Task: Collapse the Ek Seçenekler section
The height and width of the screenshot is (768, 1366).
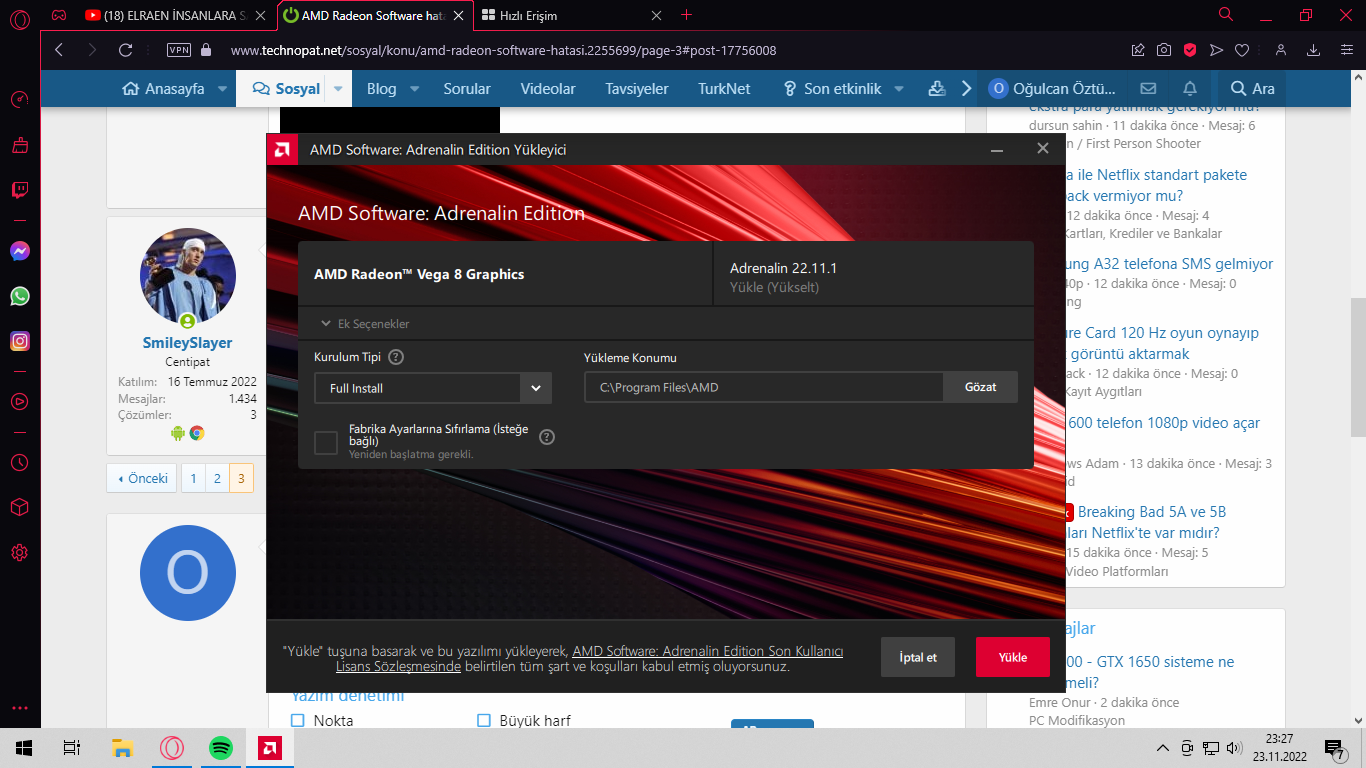Action: coord(365,324)
